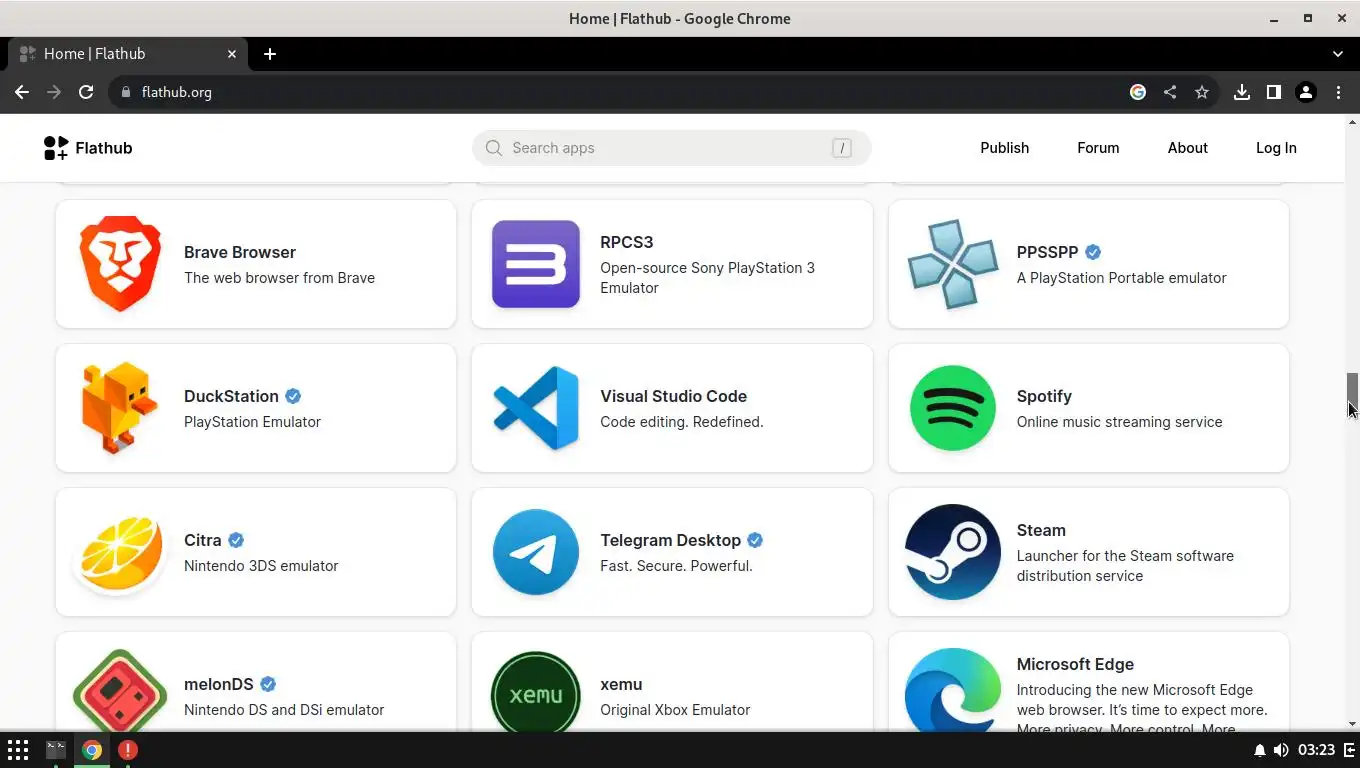
Task: Close the Home | Flathub tab
Action: tap(232, 54)
